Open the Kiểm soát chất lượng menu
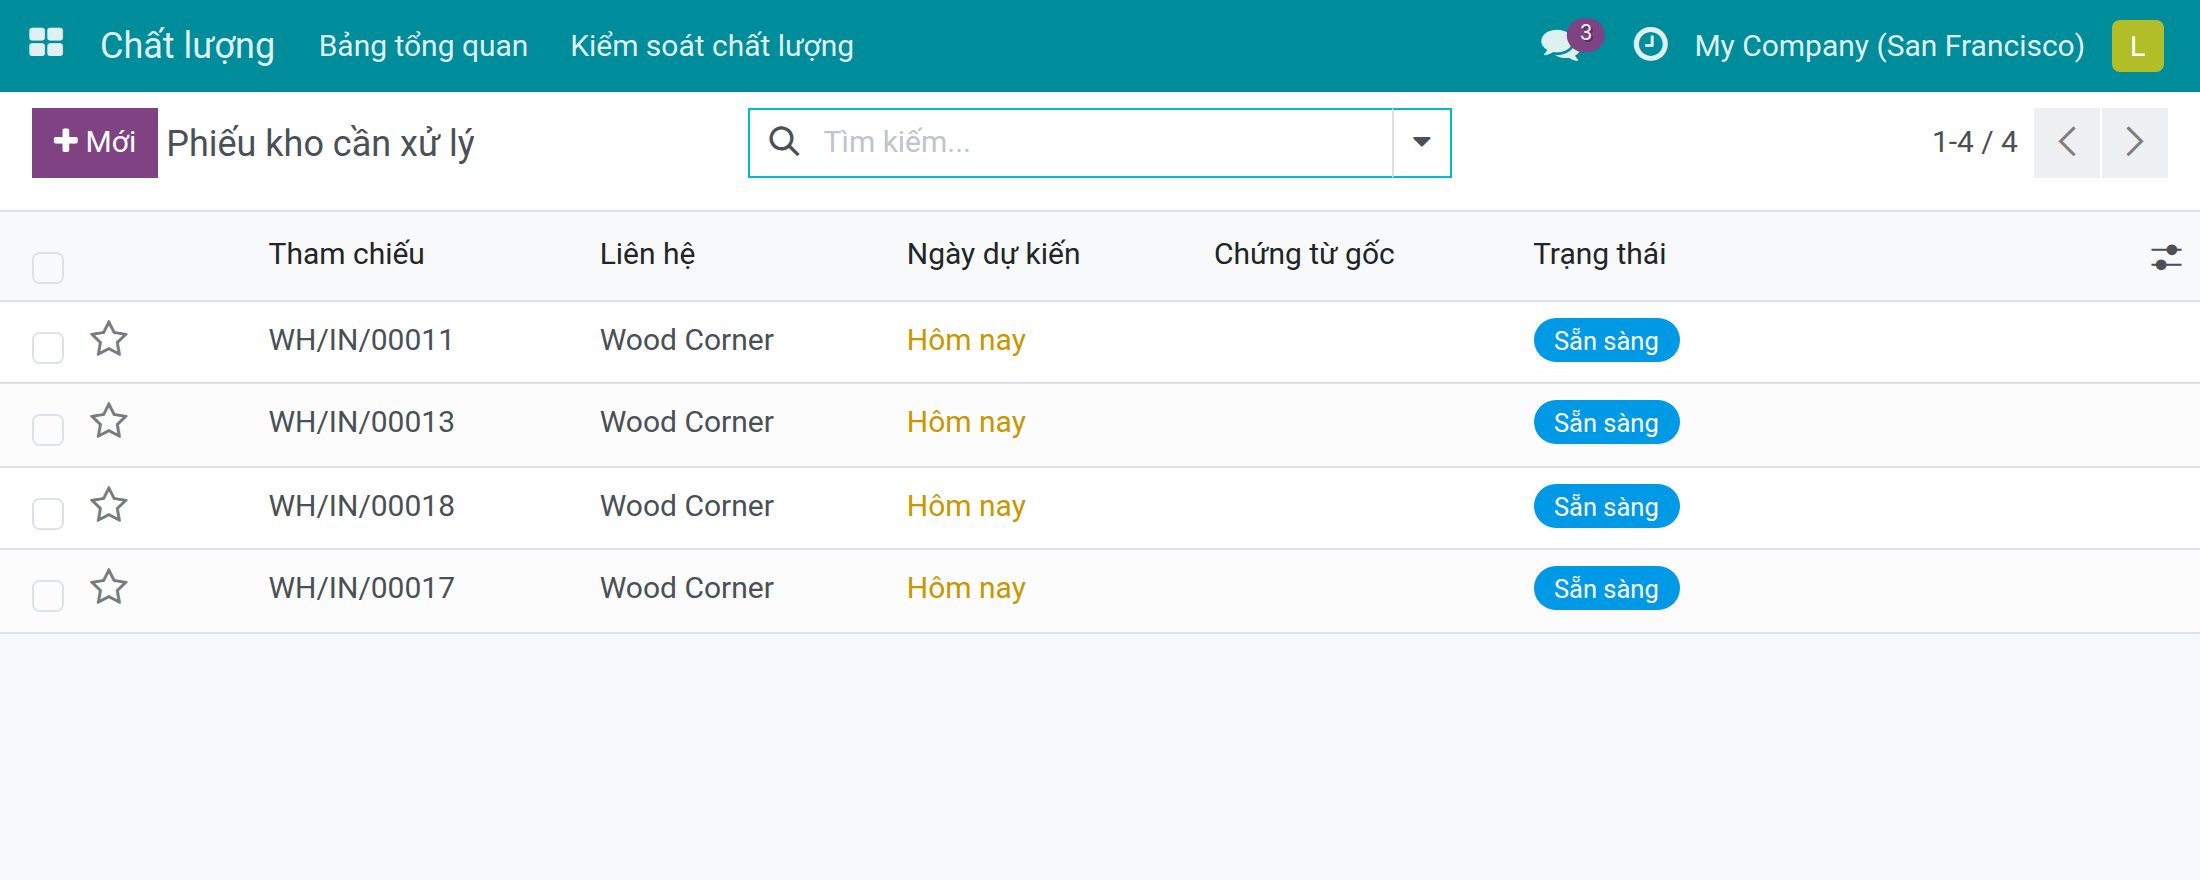 click(712, 46)
